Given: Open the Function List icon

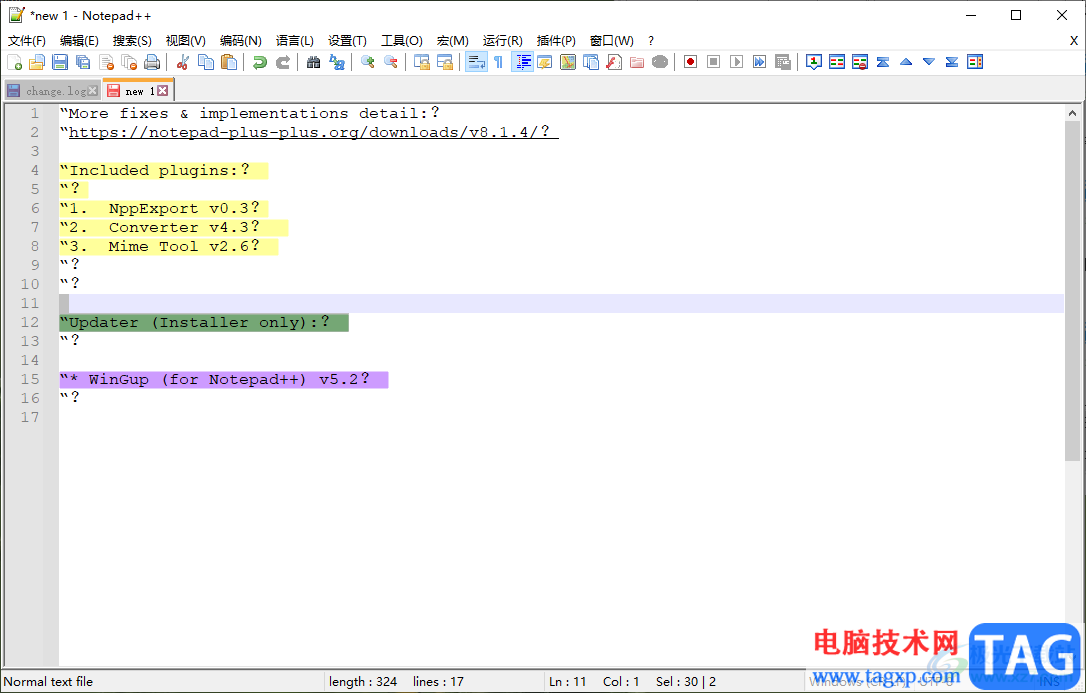Looking at the screenshot, I should coord(614,62).
